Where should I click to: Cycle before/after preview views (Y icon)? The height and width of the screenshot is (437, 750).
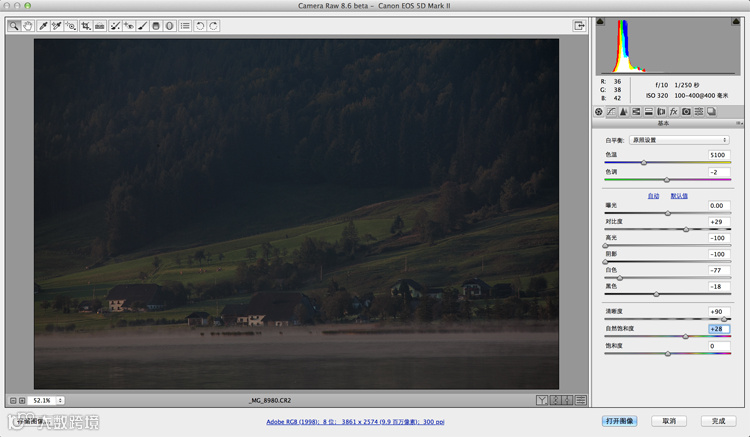(x=542, y=400)
